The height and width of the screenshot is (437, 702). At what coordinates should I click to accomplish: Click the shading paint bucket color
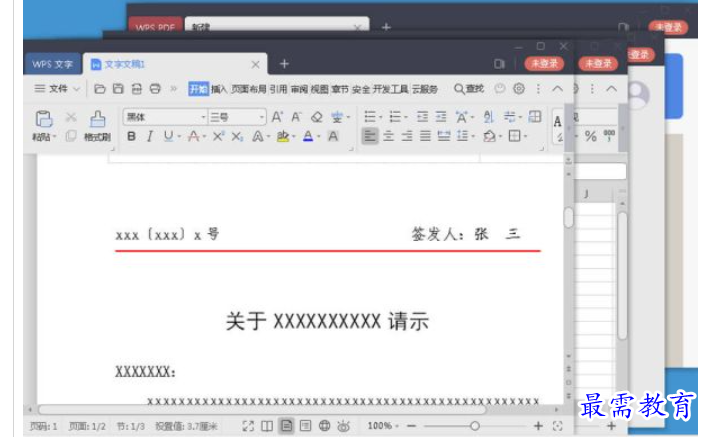tap(489, 136)
